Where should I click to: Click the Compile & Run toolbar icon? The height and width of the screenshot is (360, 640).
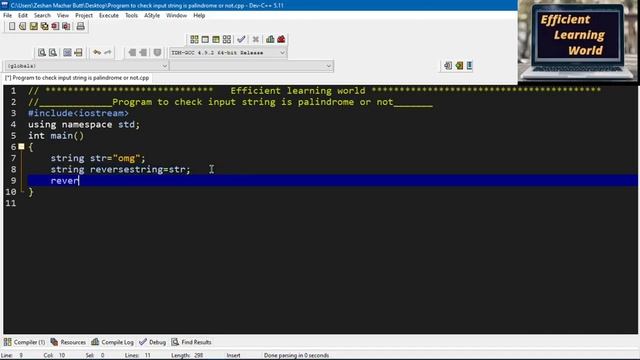[216, 39]
